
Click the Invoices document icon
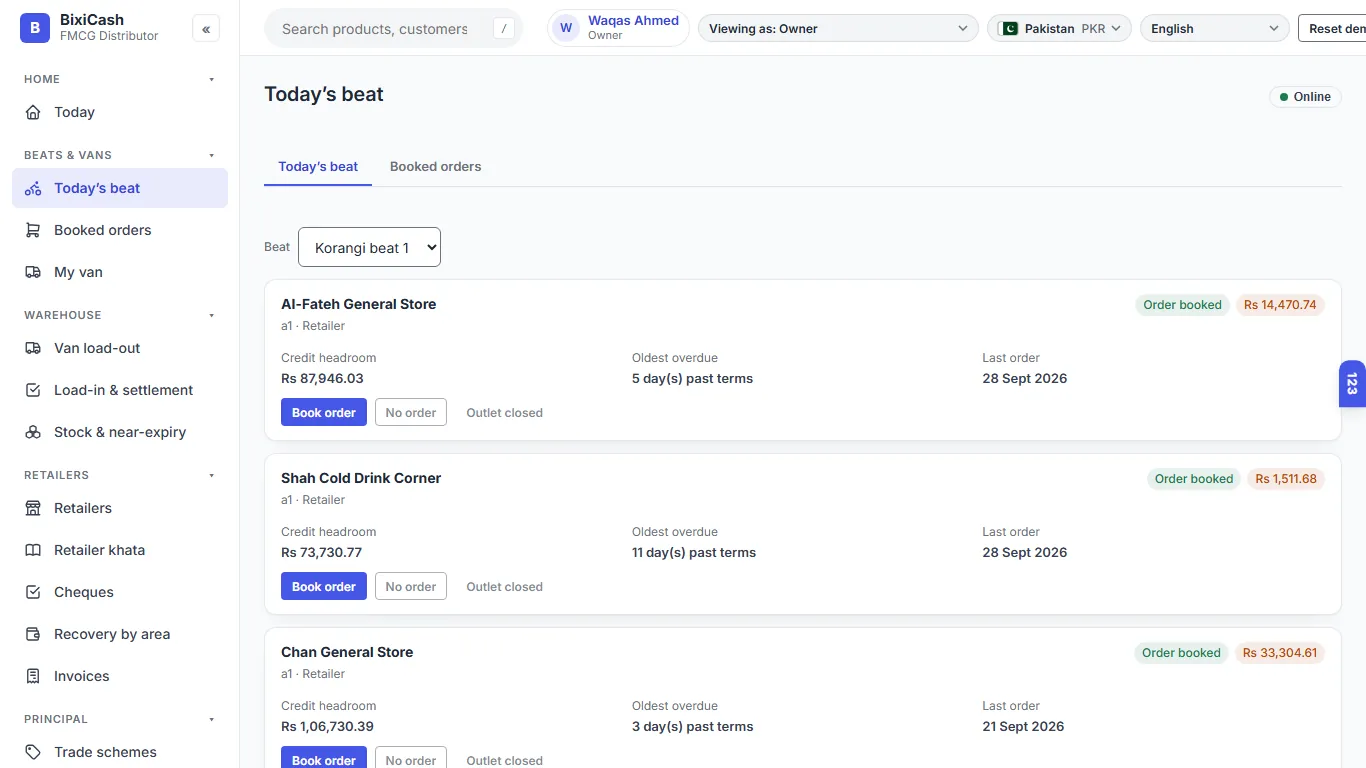(33, 676)
